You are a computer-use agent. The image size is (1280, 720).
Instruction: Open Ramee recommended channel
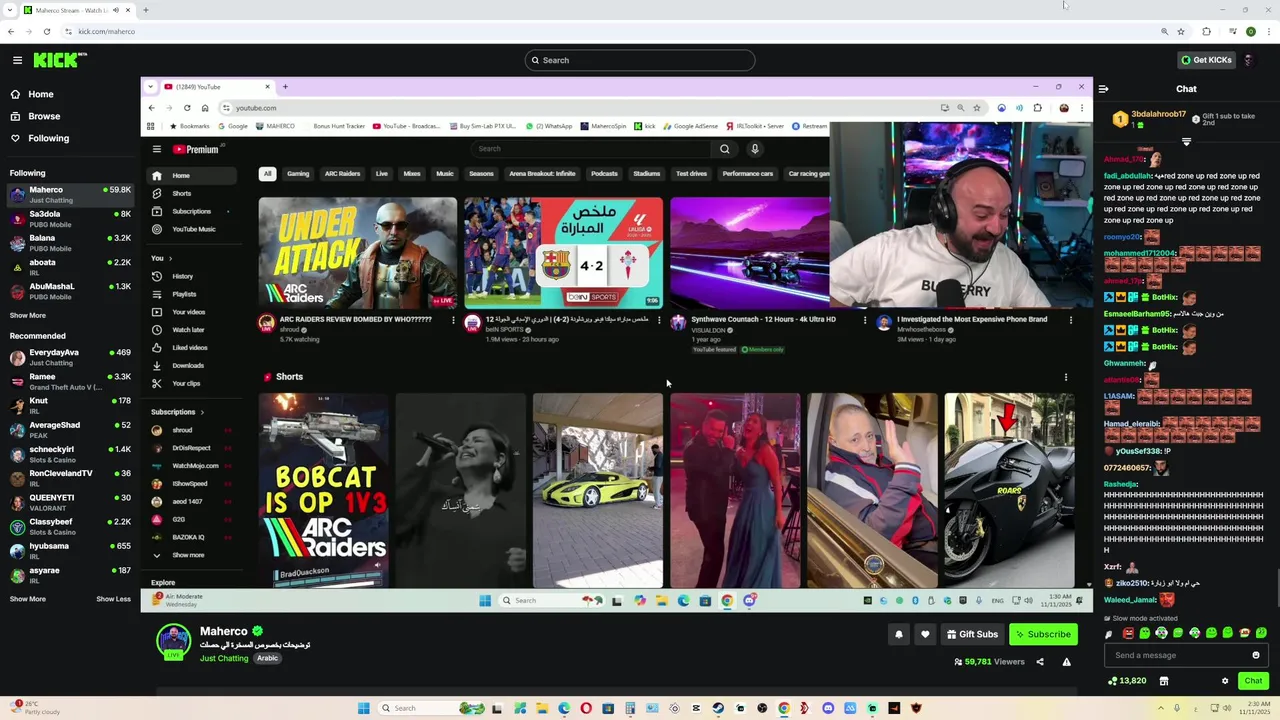70,381
